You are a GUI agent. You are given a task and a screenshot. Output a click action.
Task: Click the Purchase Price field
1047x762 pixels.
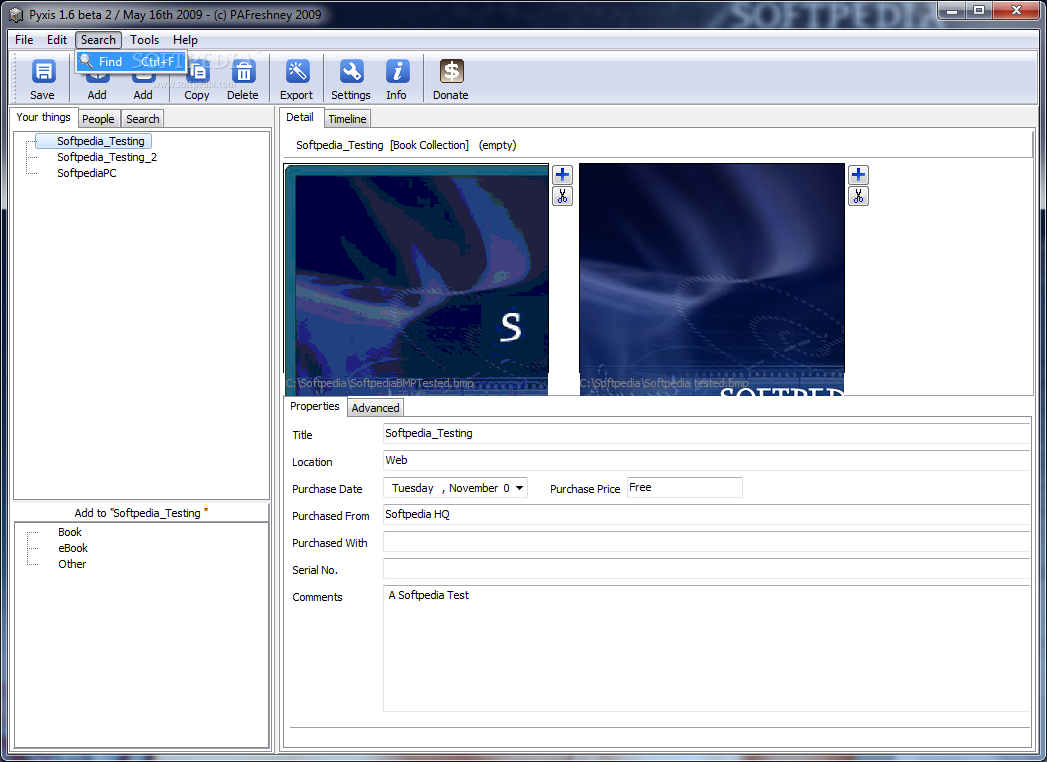[684, 488]
